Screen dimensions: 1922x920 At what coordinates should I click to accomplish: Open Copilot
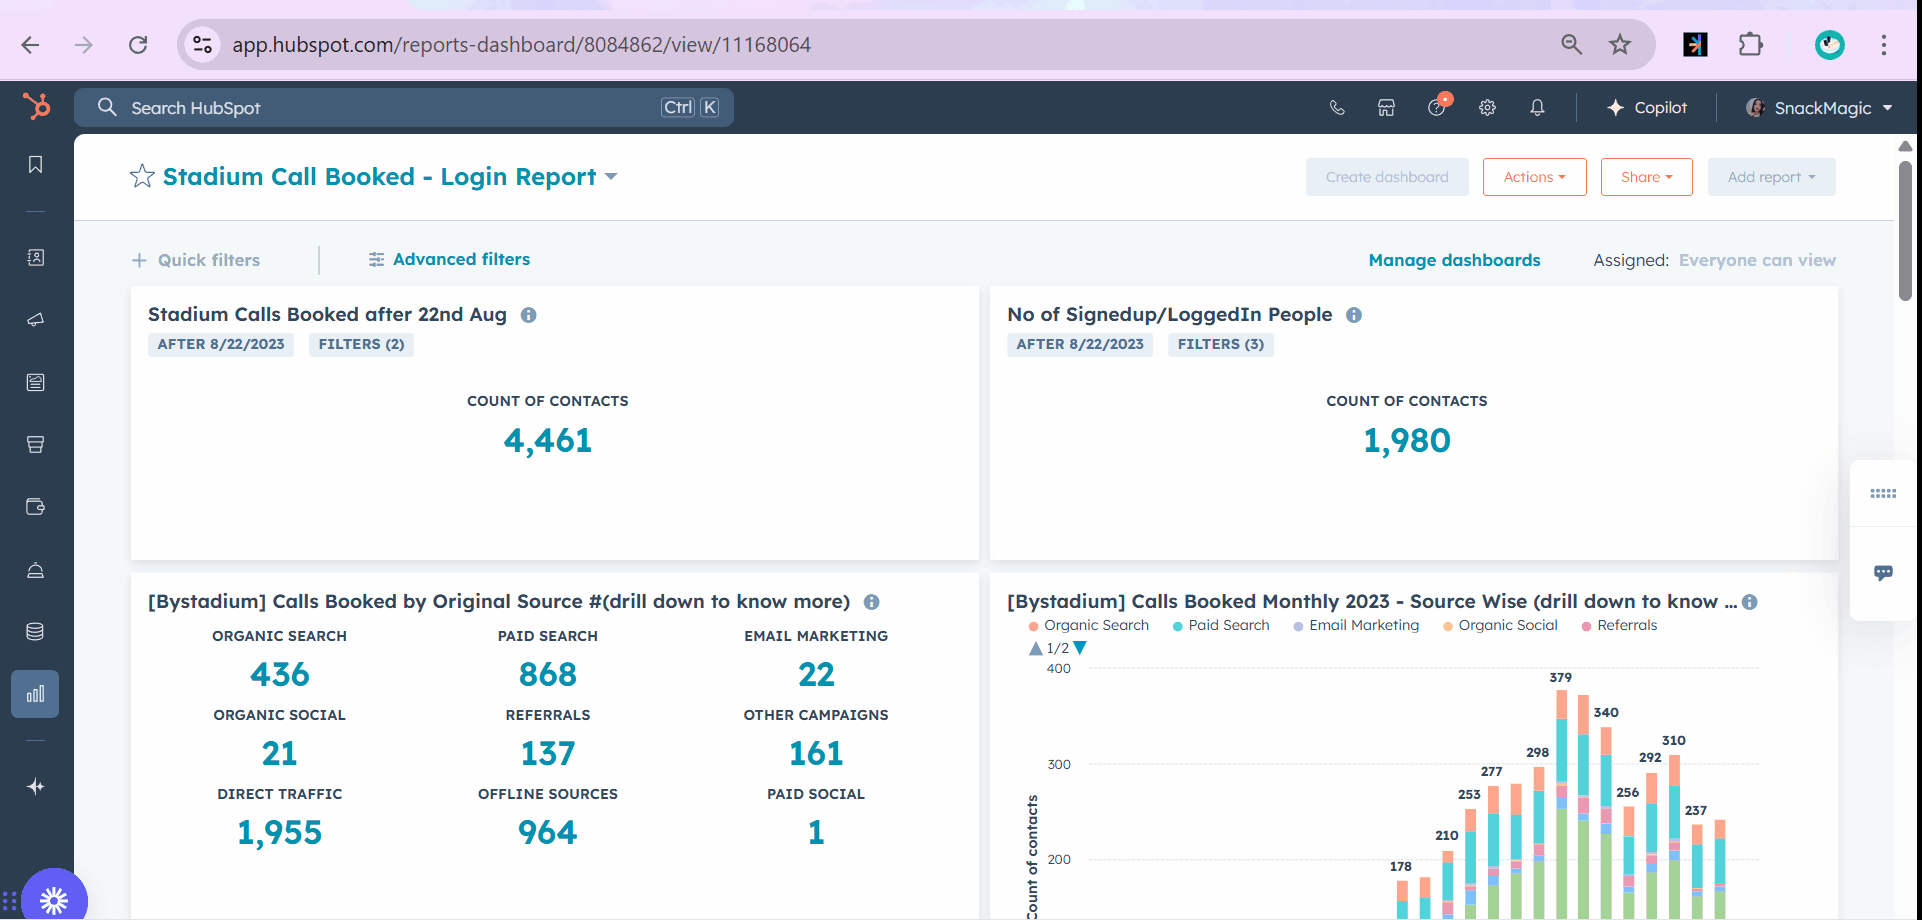coord(1647,108)
